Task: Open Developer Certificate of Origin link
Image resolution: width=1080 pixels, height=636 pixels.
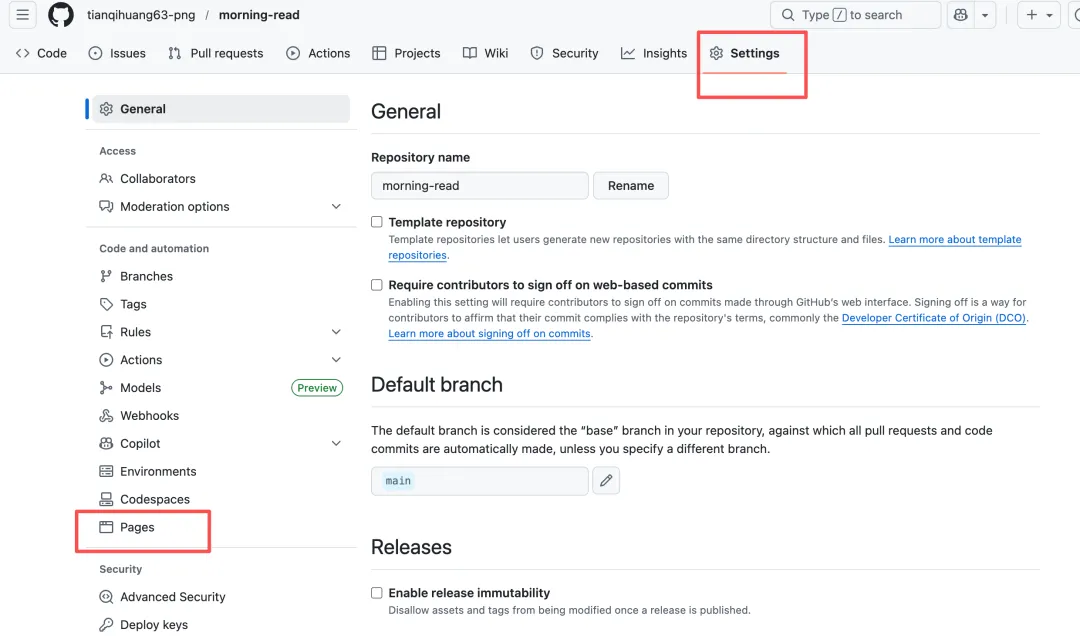Action: click(934, 318)
